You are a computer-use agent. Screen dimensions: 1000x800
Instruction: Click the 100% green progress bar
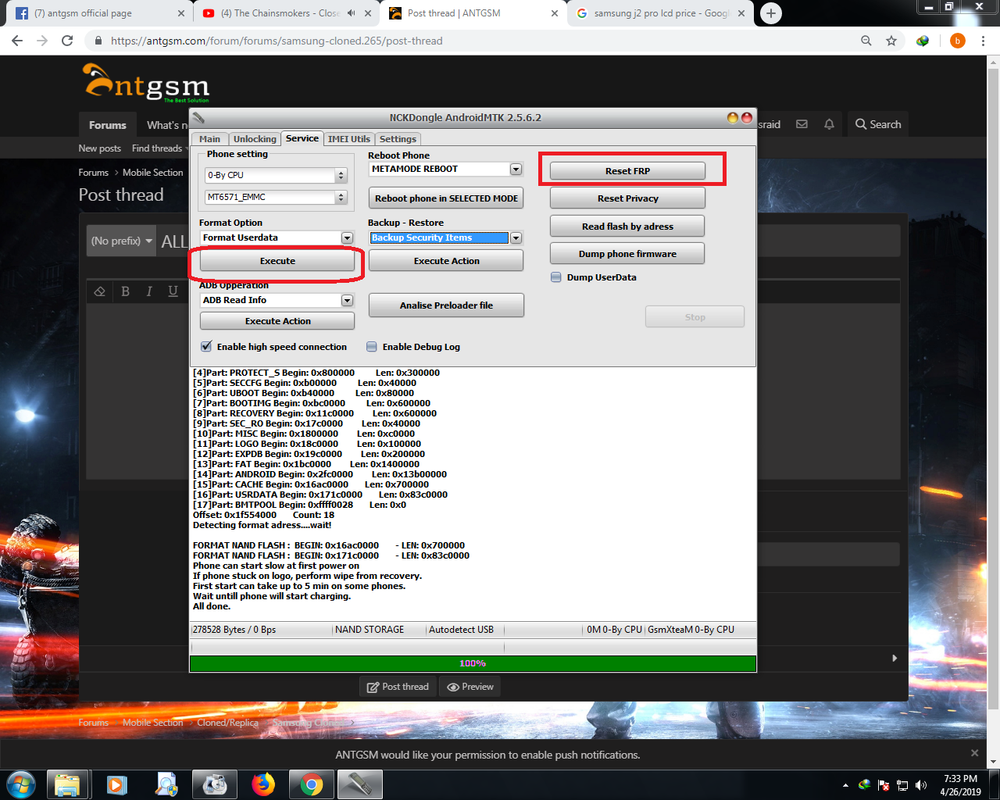click(473, 663)
